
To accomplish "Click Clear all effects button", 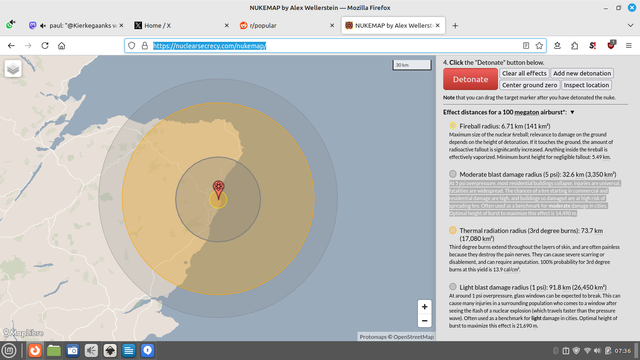I will click(524, 73).
